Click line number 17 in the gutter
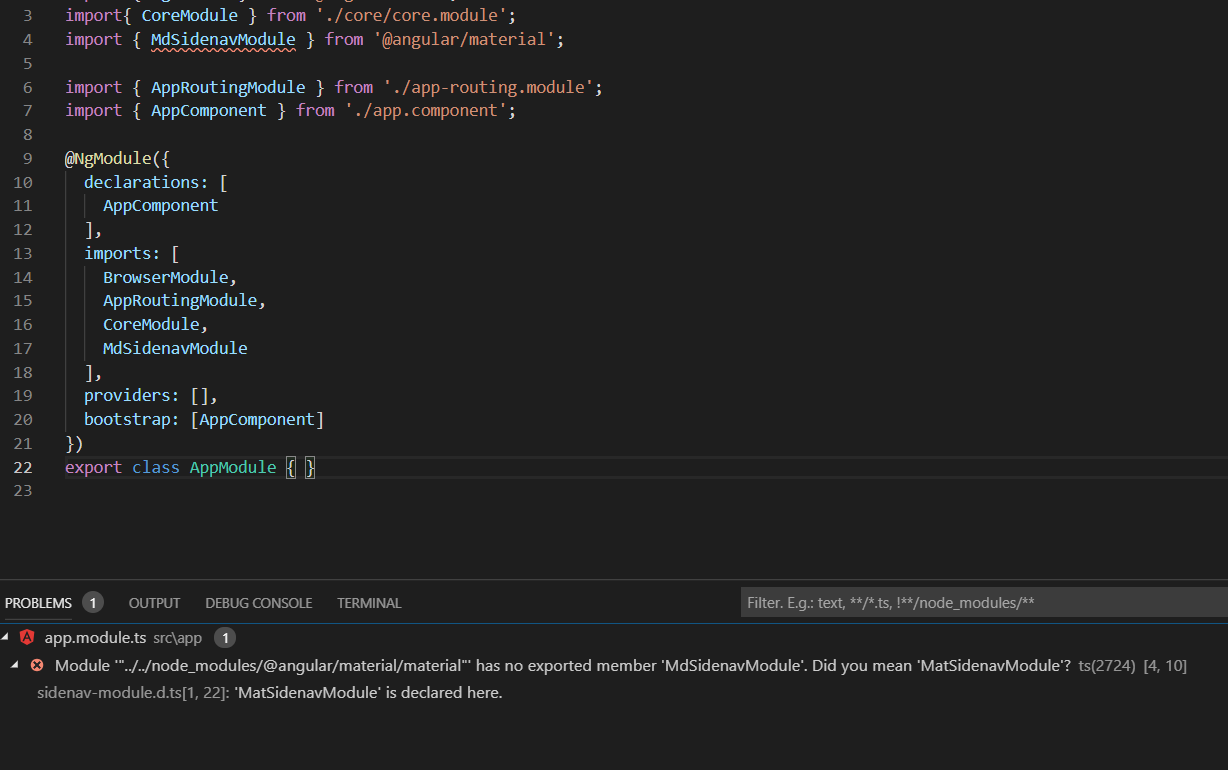Screen dimensions: 1228x770 [x=23, y=348]
